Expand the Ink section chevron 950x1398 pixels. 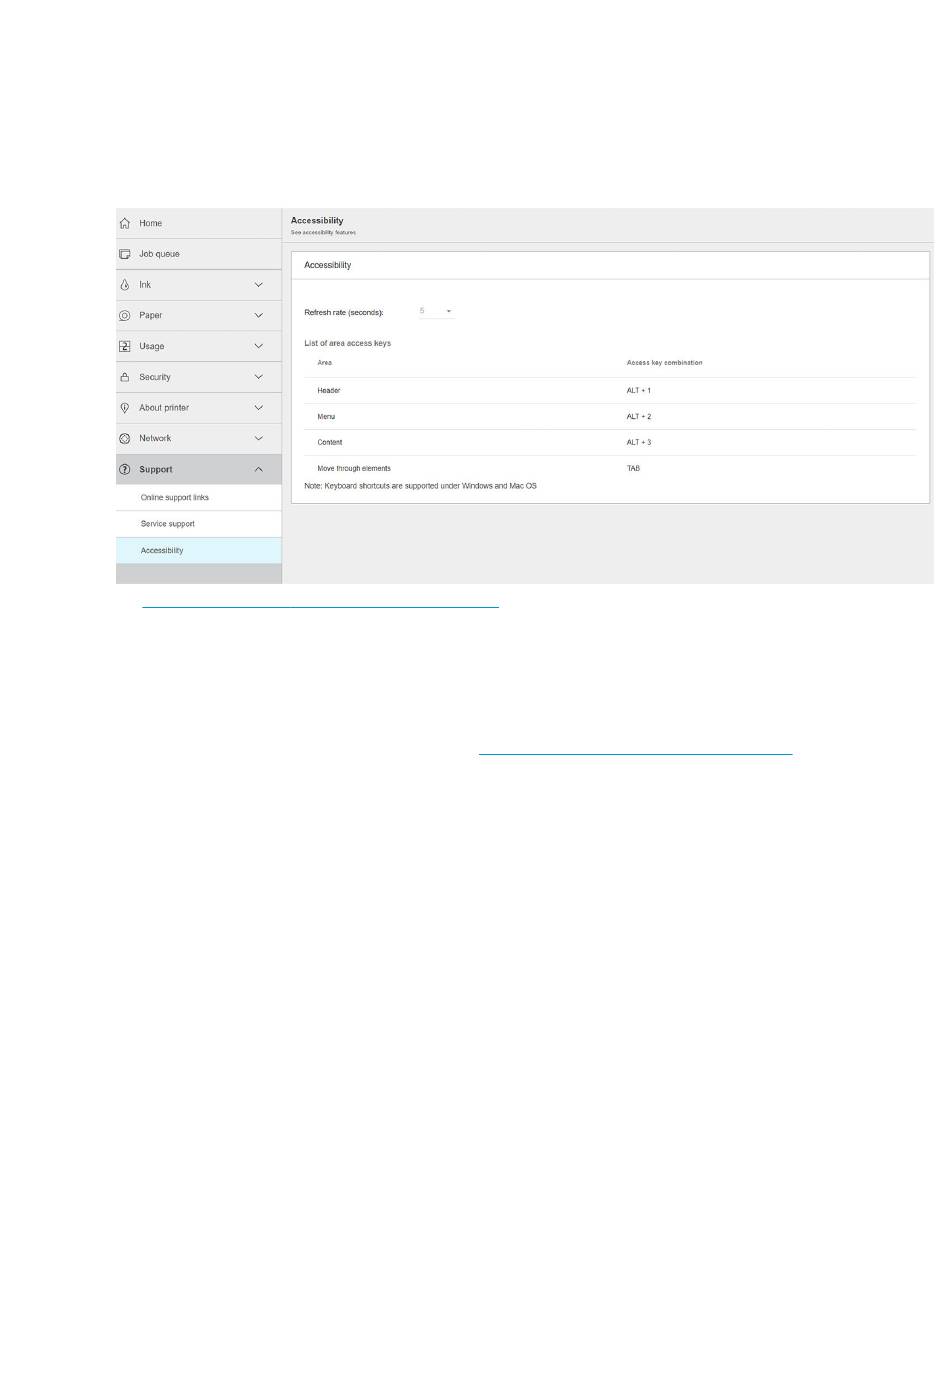point(258,285)
